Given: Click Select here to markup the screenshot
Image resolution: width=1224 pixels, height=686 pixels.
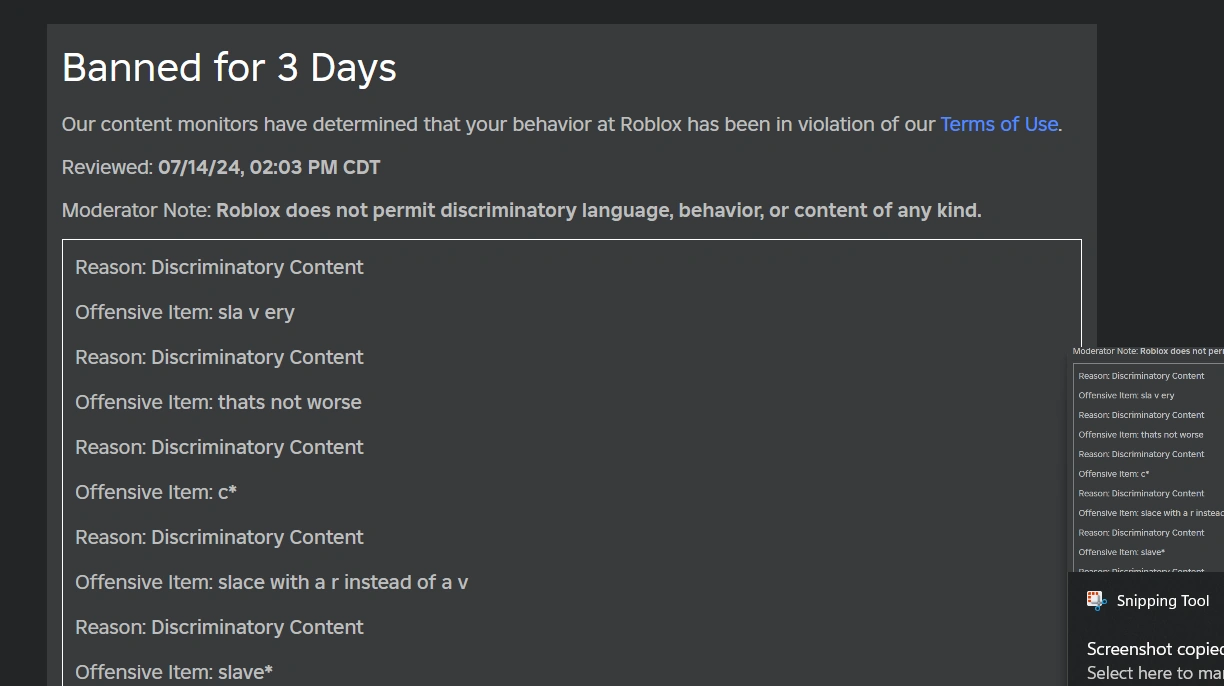Looking at the screenshot, I should (1154, 674).
